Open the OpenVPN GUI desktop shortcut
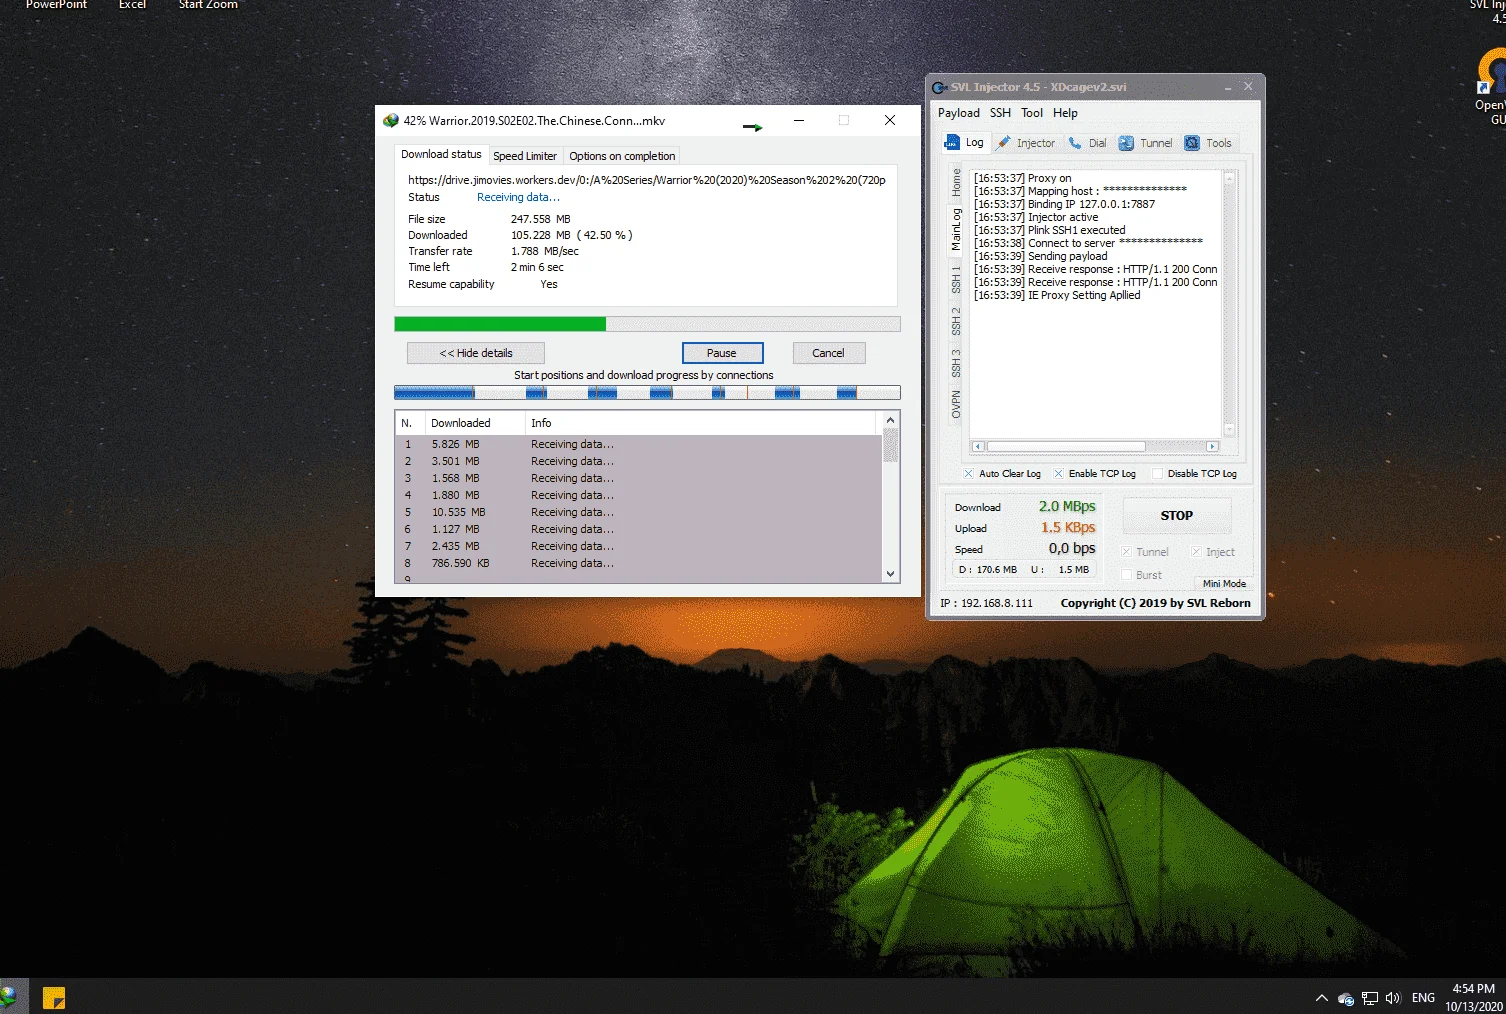 pos(1490,88)
